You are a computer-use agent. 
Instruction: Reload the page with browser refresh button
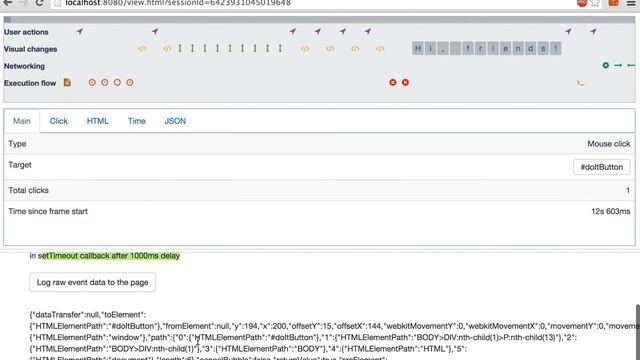[39, 3]
